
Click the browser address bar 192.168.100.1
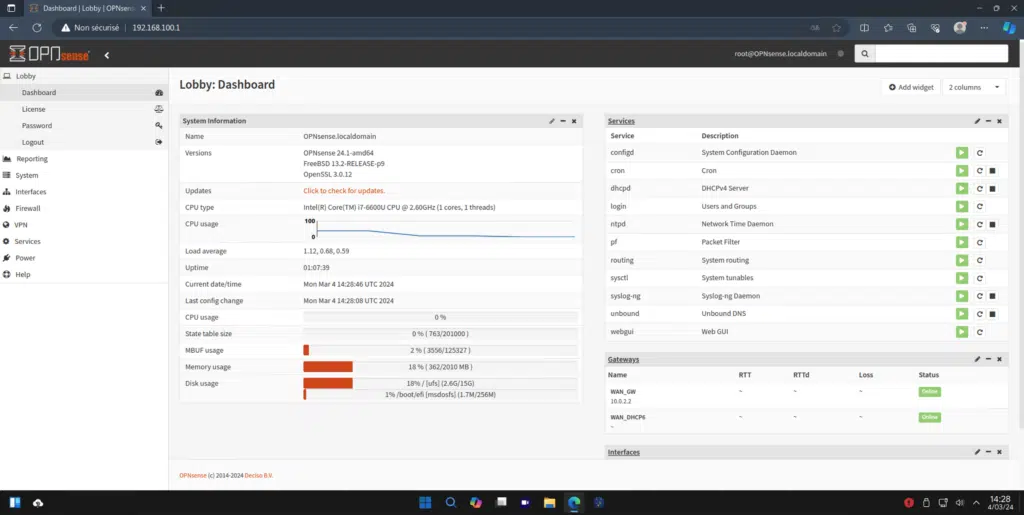tap(155, 28)
